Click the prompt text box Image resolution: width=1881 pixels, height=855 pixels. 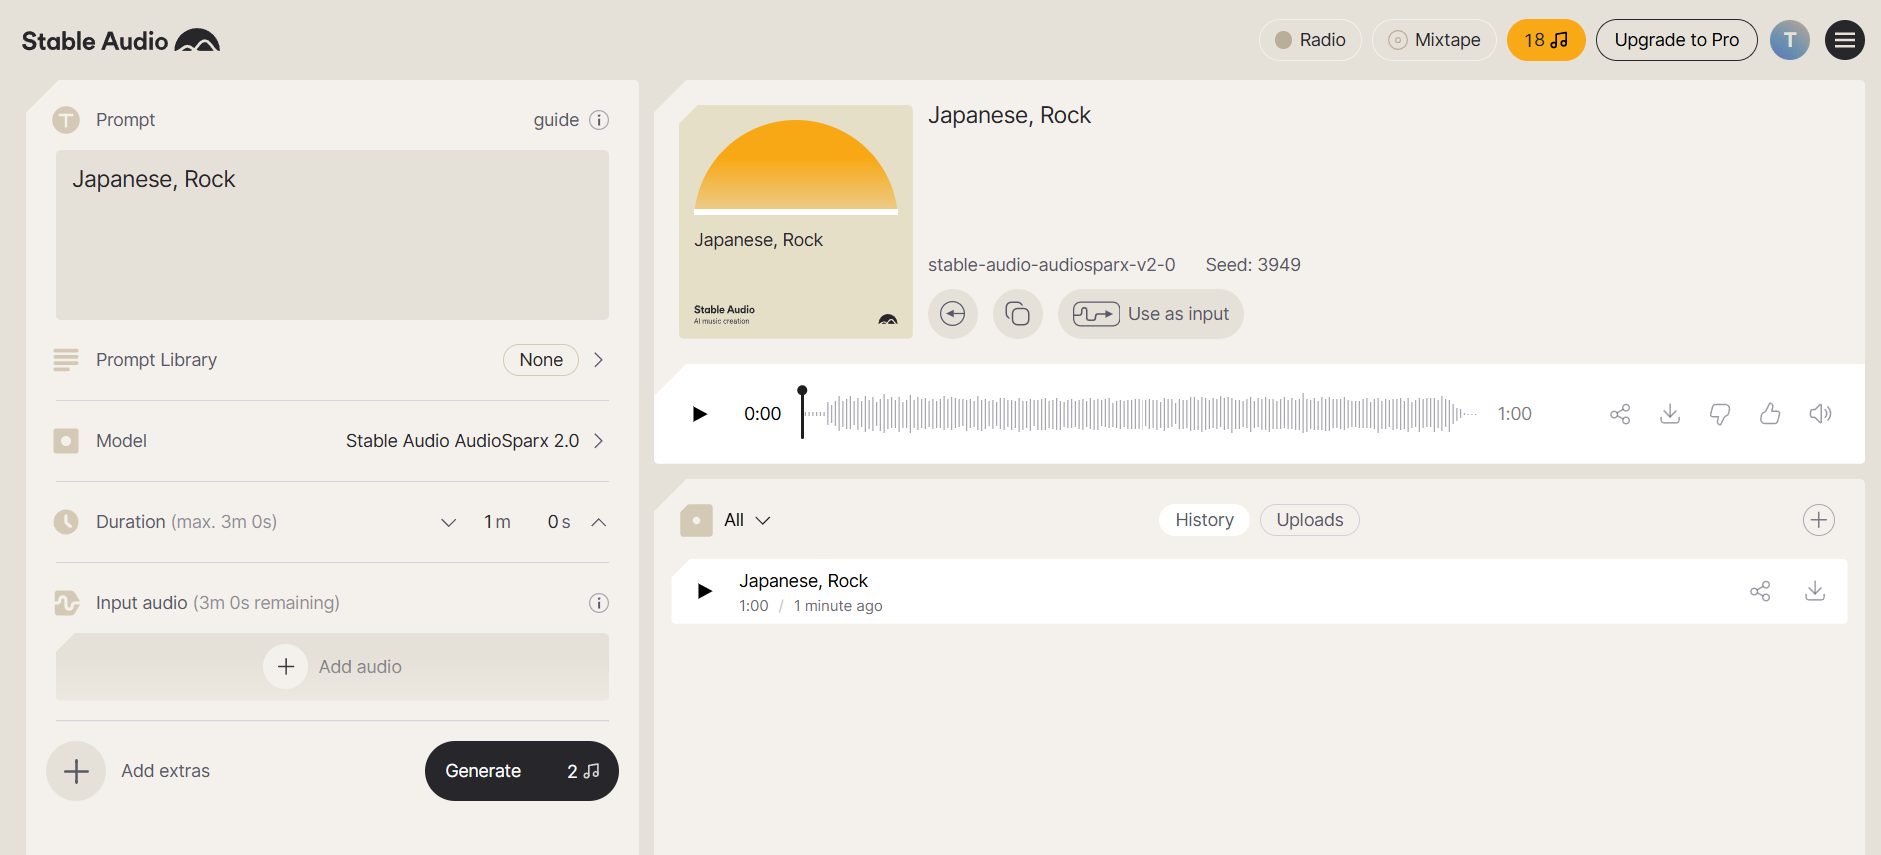click(x=332, y=235)
